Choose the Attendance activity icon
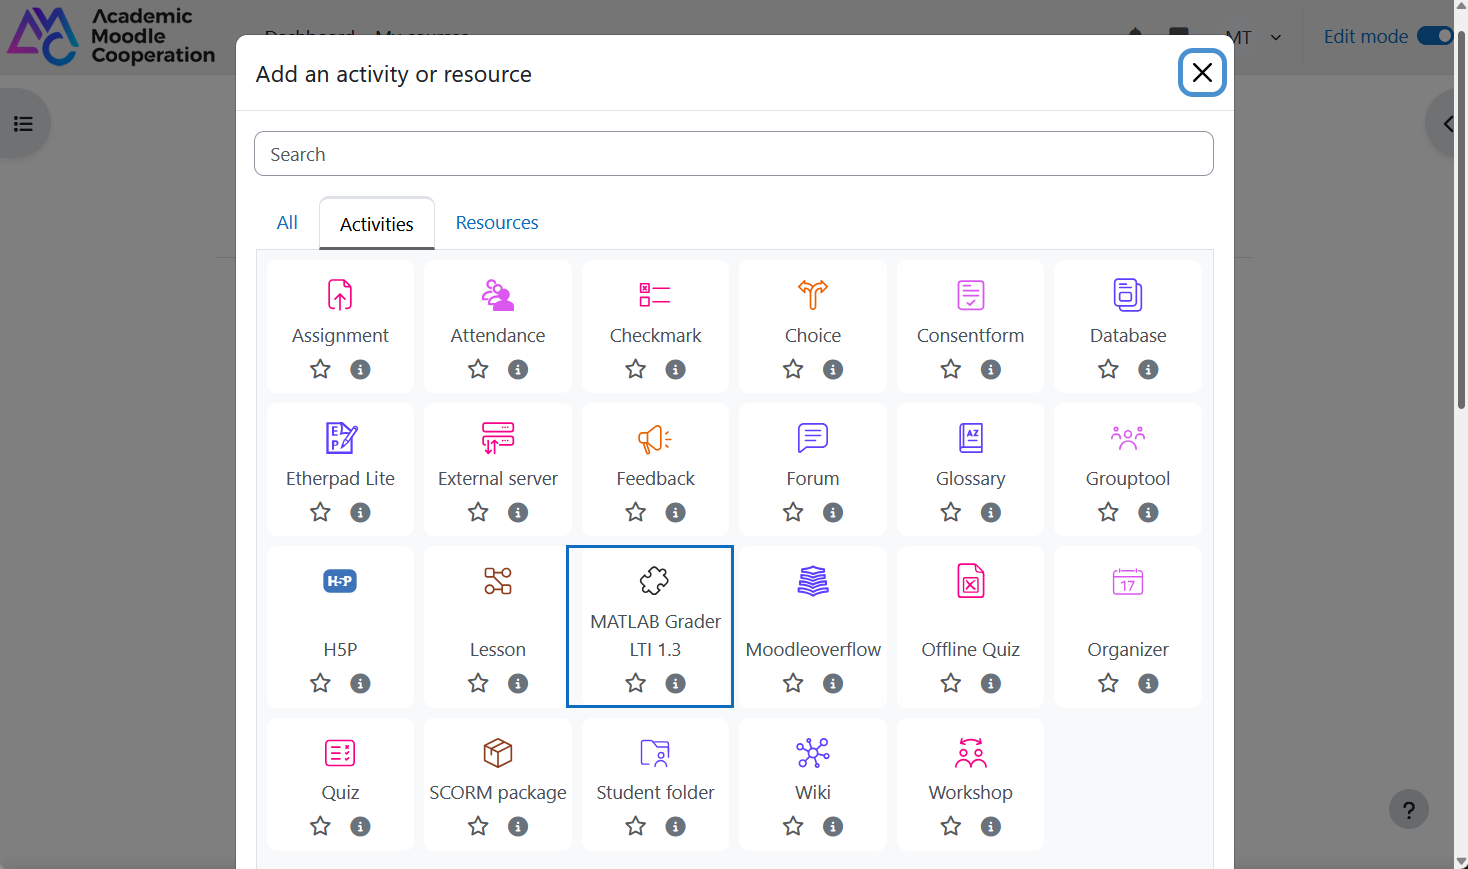 pos(498,295)
